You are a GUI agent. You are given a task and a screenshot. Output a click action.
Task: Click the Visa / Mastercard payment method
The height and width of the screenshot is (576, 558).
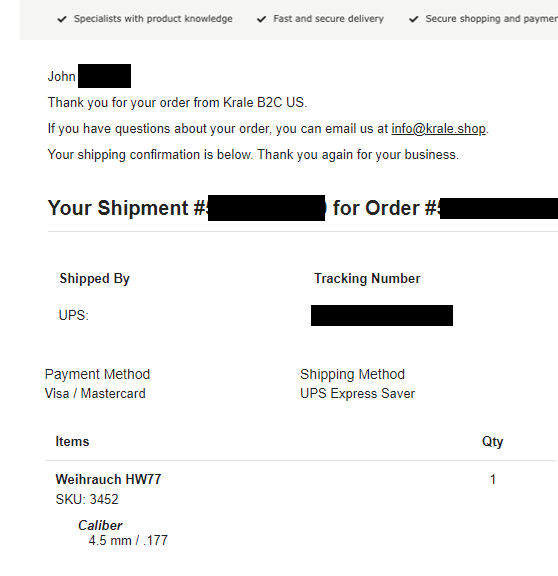[95, 393]
